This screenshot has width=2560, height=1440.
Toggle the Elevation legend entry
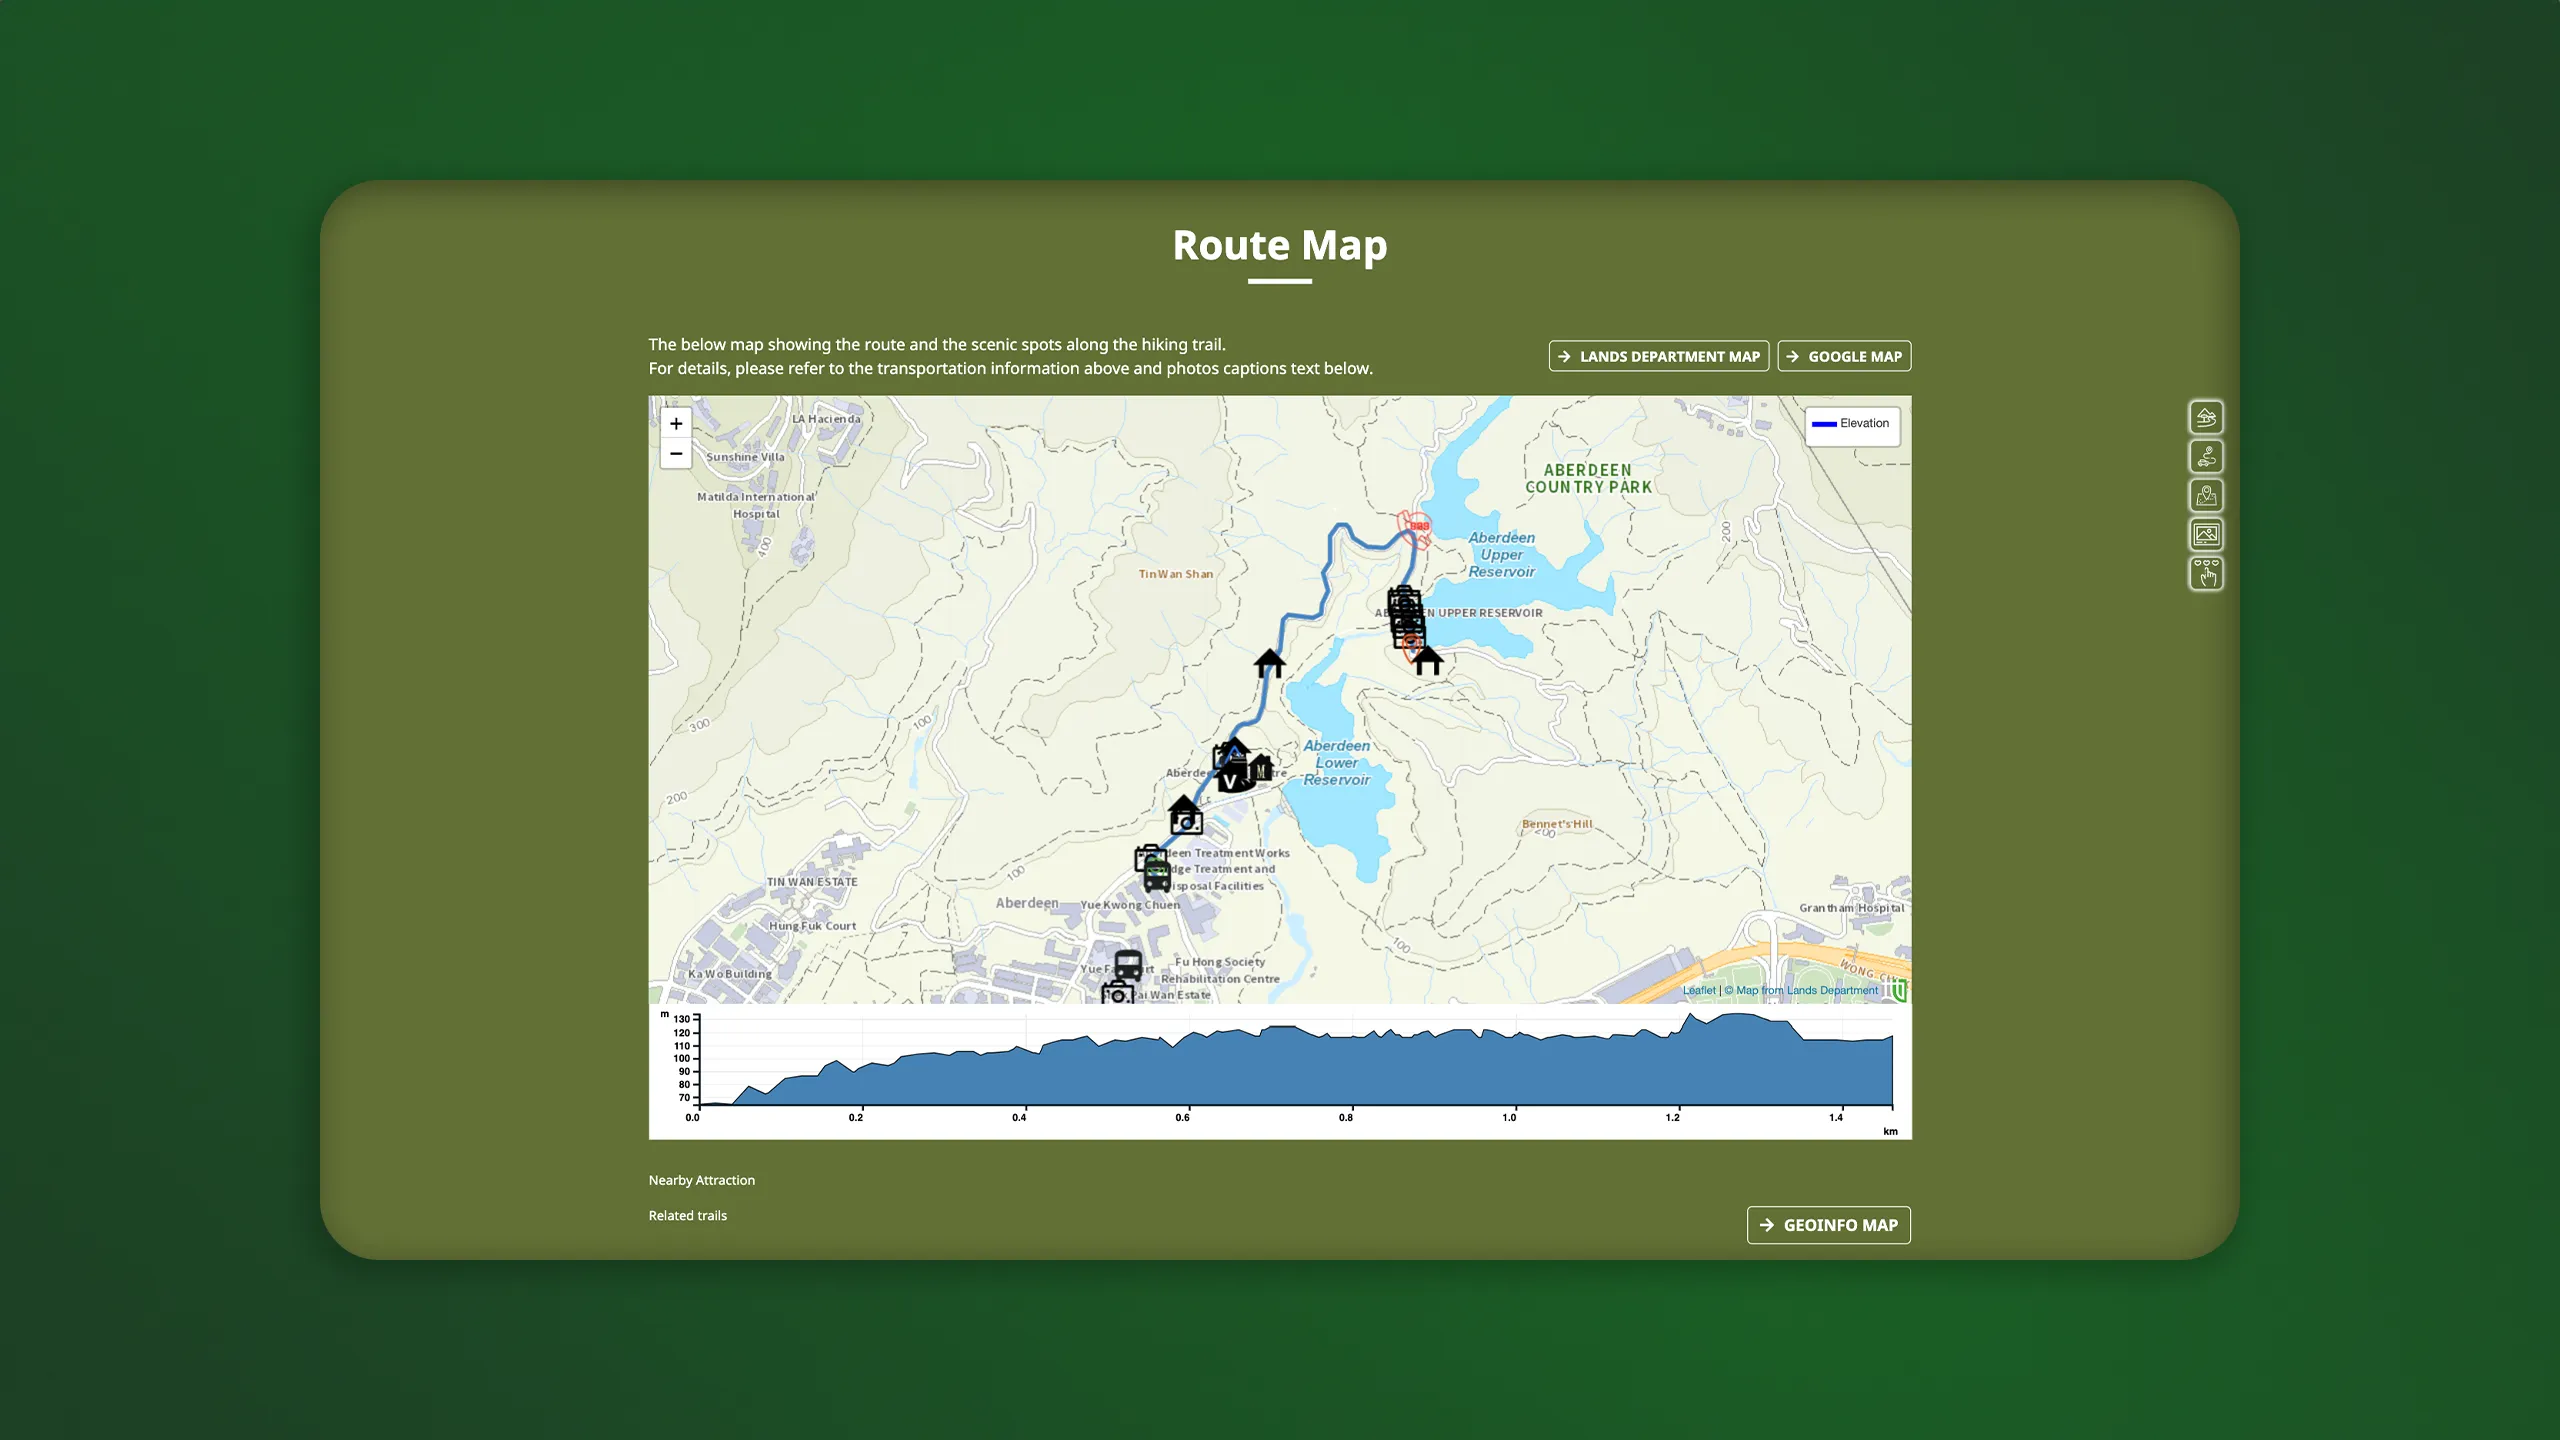pyautogui.click(x=1863, y=423)
